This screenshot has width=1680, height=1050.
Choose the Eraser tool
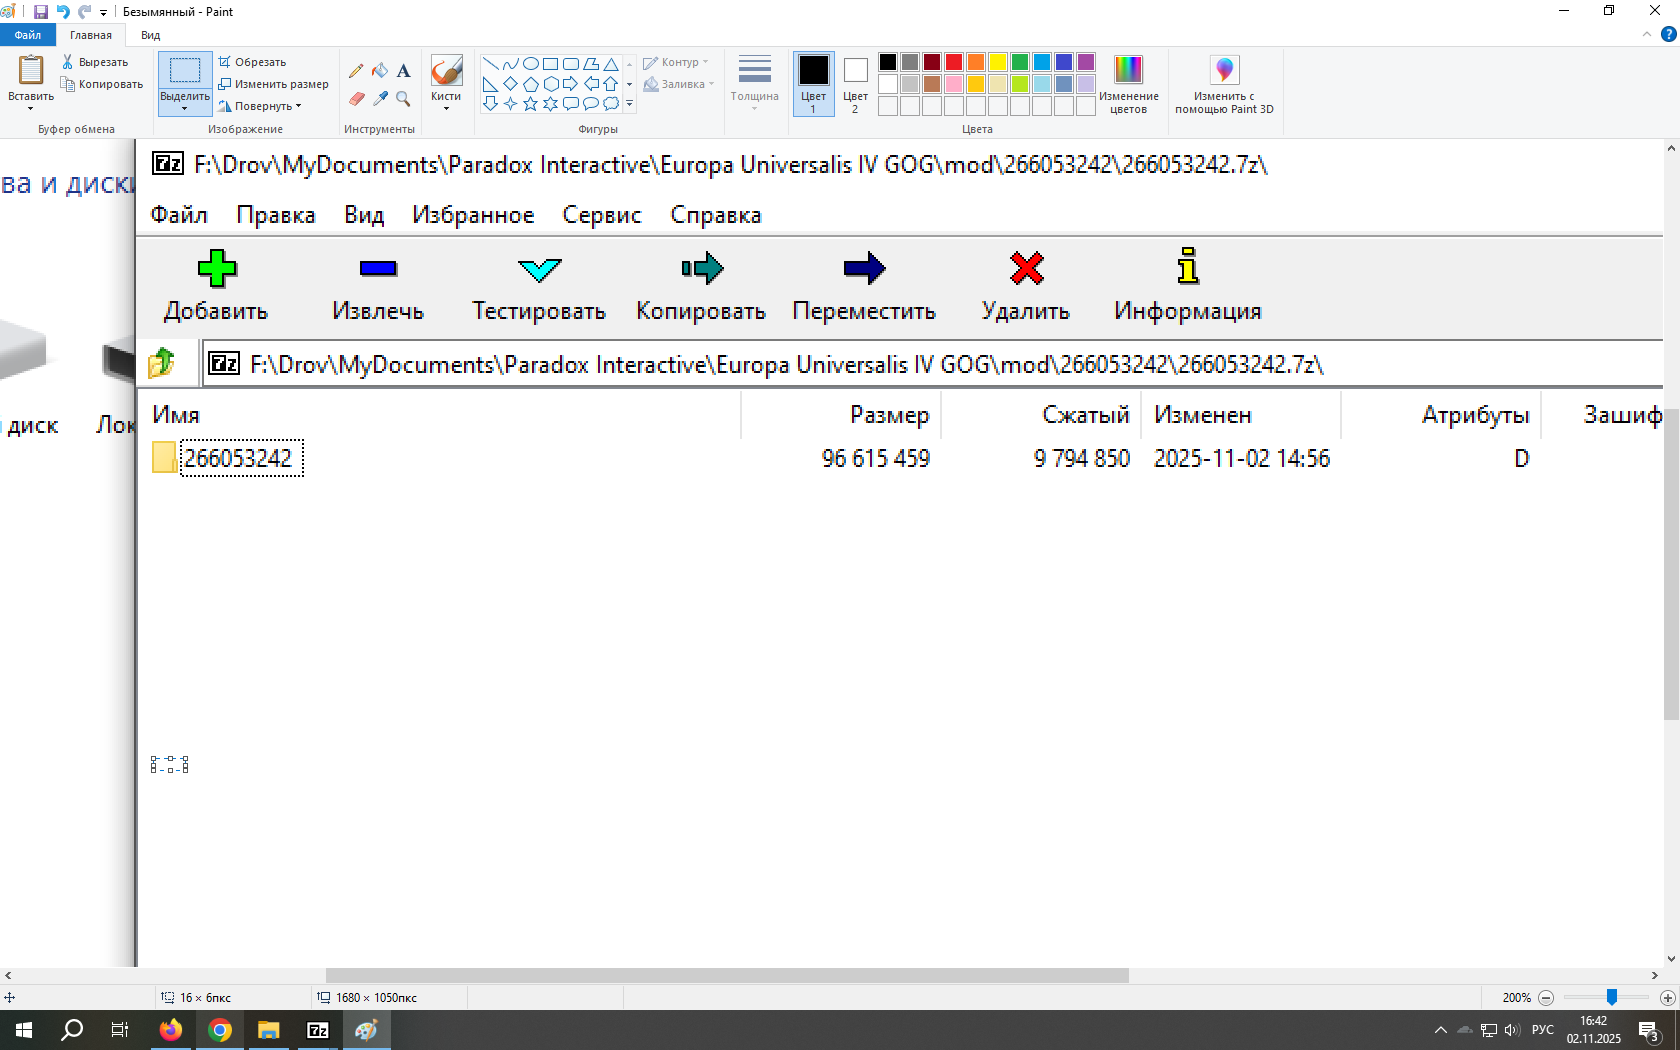click(356, 99)
